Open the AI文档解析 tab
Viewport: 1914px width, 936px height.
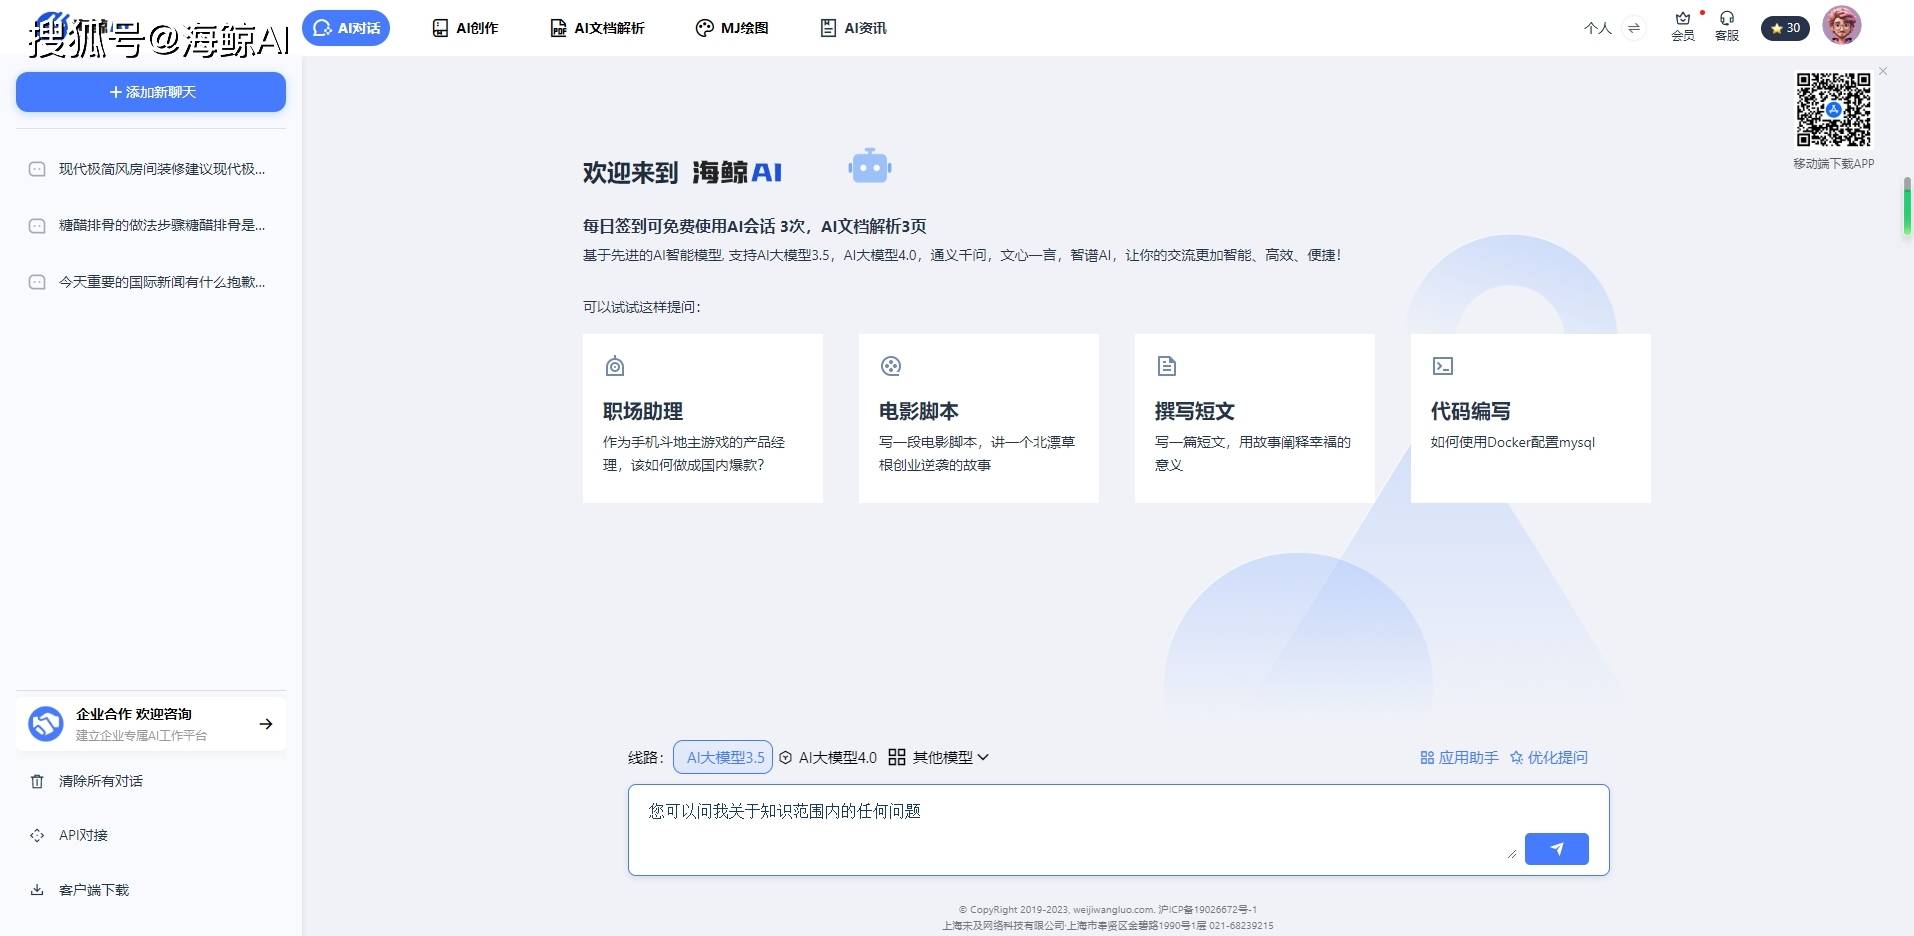(597, 28)
